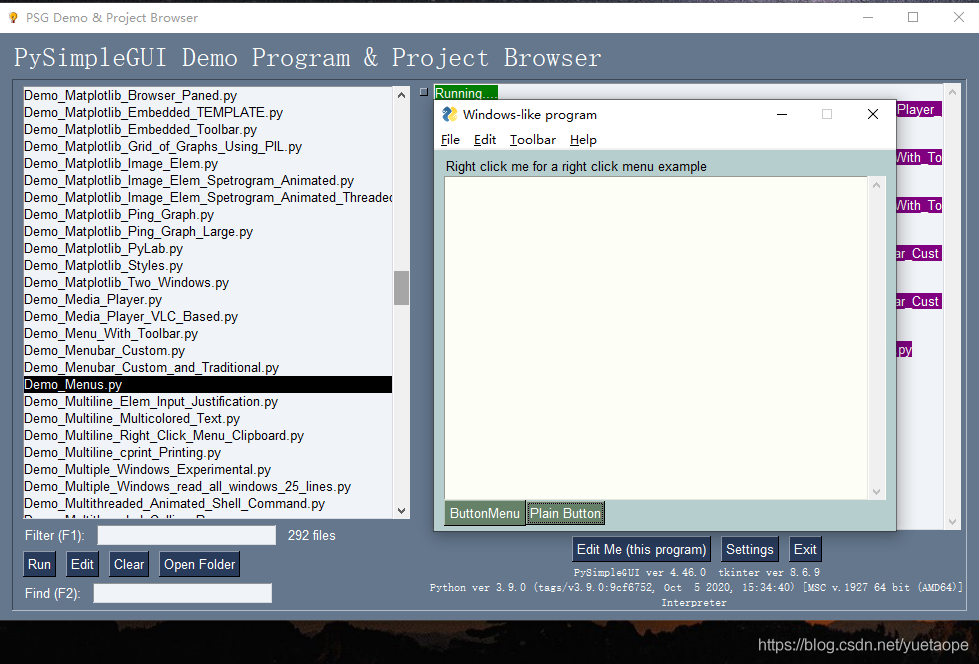Click the green Running... status text
Screen dimensions: 979x664
[466, 93]
